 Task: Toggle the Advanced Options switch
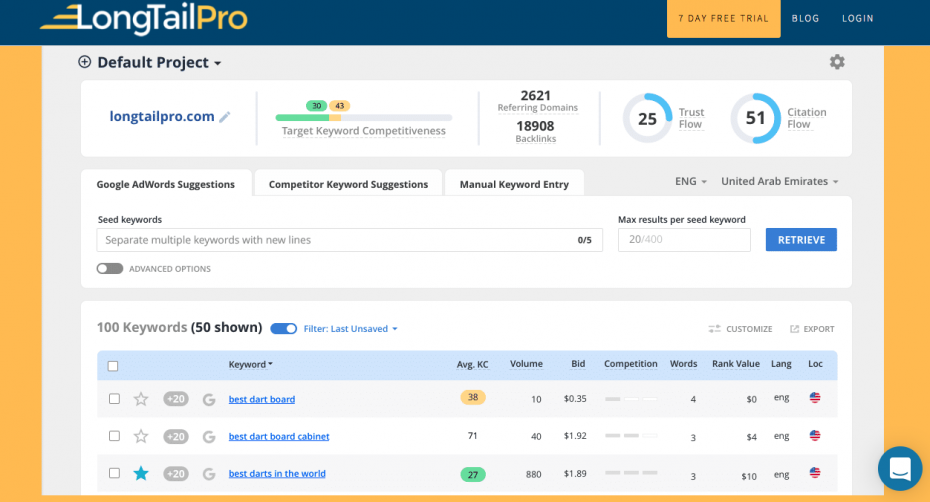[x=110, y=269]
